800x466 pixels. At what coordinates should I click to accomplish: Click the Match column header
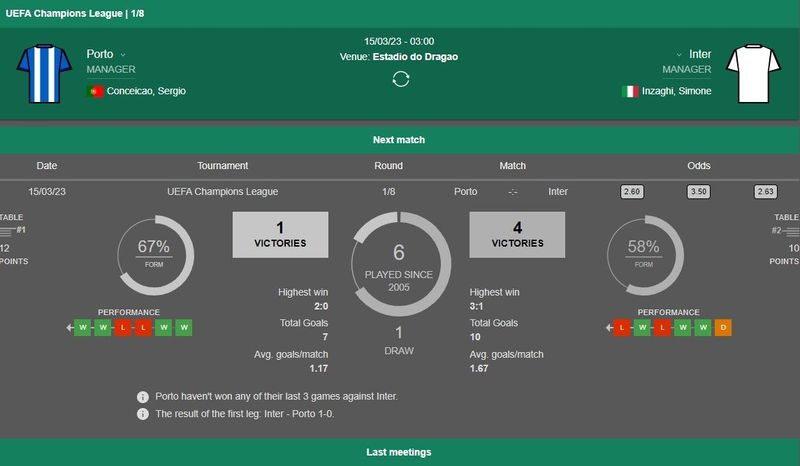click(x=512, y=166)
